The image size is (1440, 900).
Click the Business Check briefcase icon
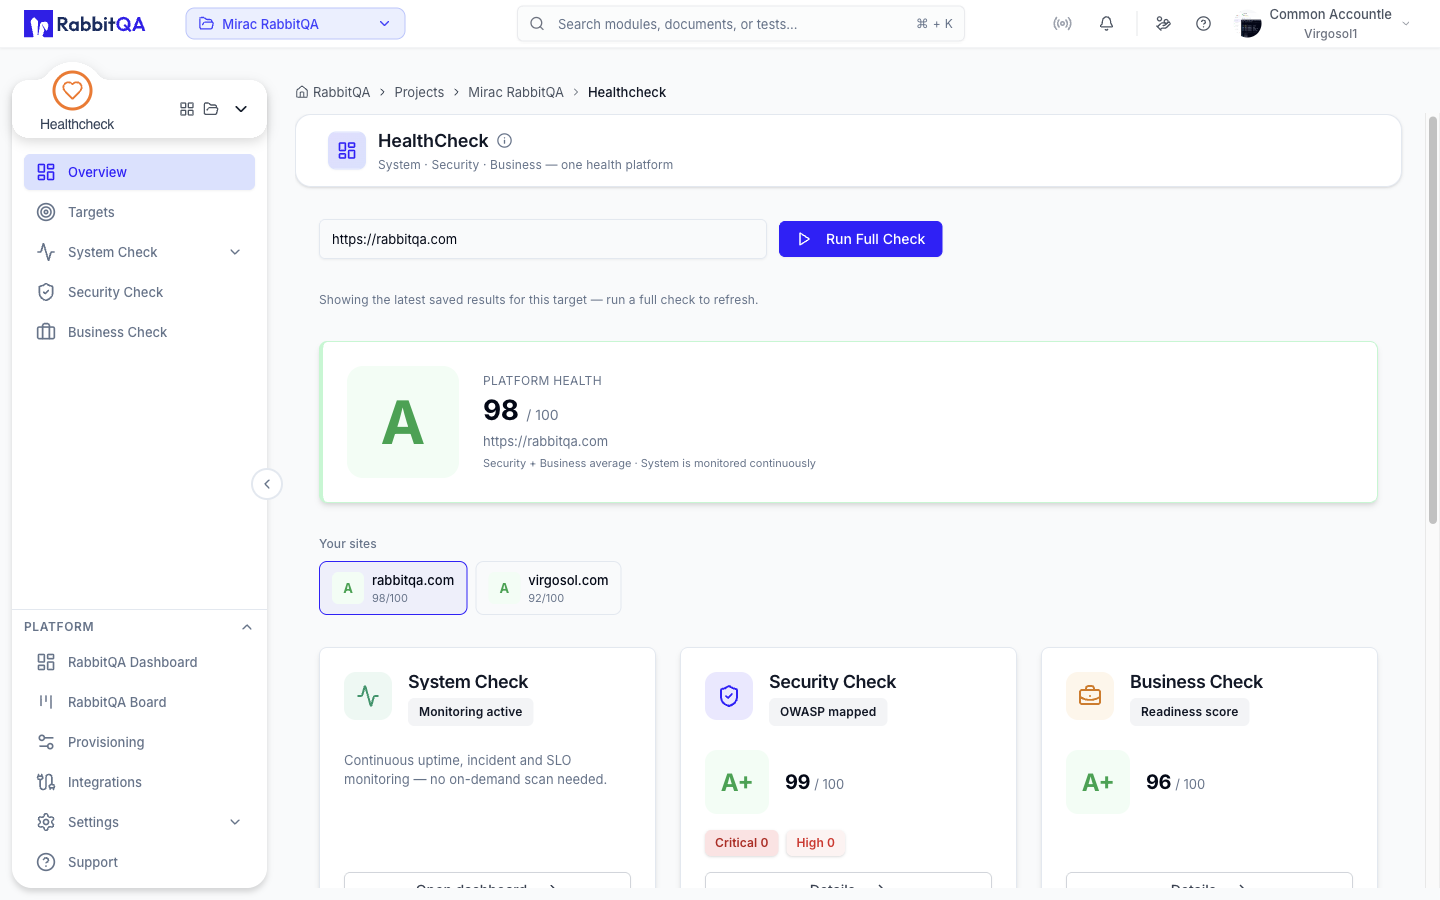[x=1090, y=696]
